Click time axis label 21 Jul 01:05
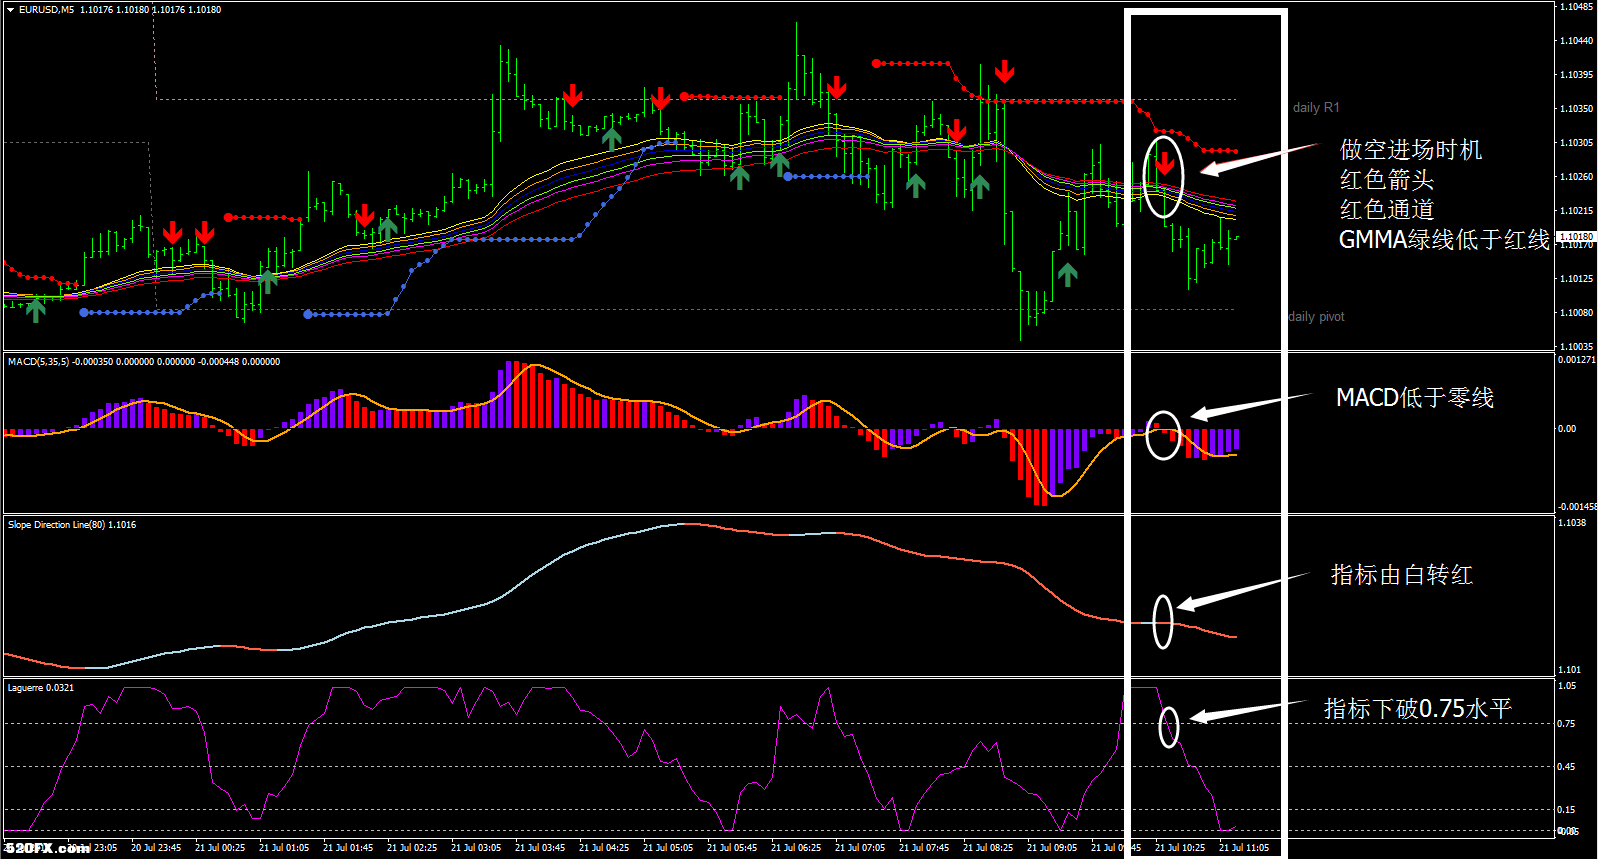The height and width of the screenshot is (859, 1599). tap(284, 848)
